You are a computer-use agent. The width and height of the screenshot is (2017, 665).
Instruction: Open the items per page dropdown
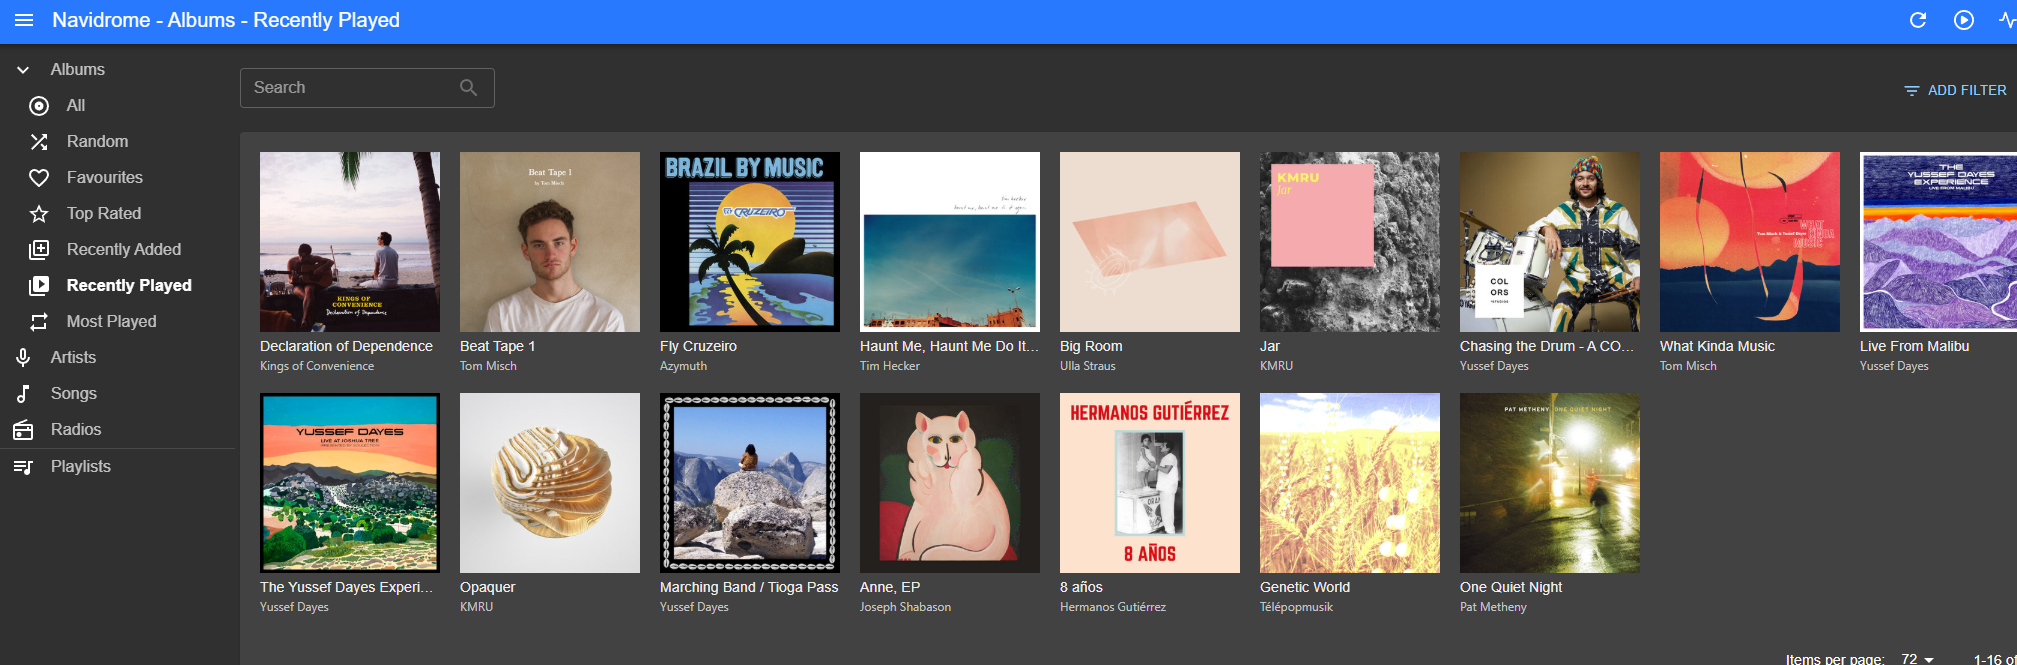(x=1917, y=659)
